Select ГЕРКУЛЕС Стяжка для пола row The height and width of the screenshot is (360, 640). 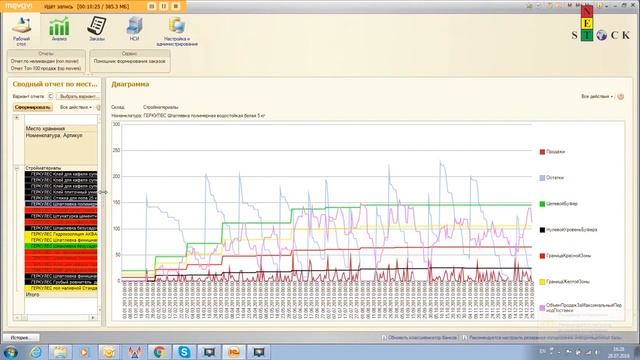(x=60, y=198)
